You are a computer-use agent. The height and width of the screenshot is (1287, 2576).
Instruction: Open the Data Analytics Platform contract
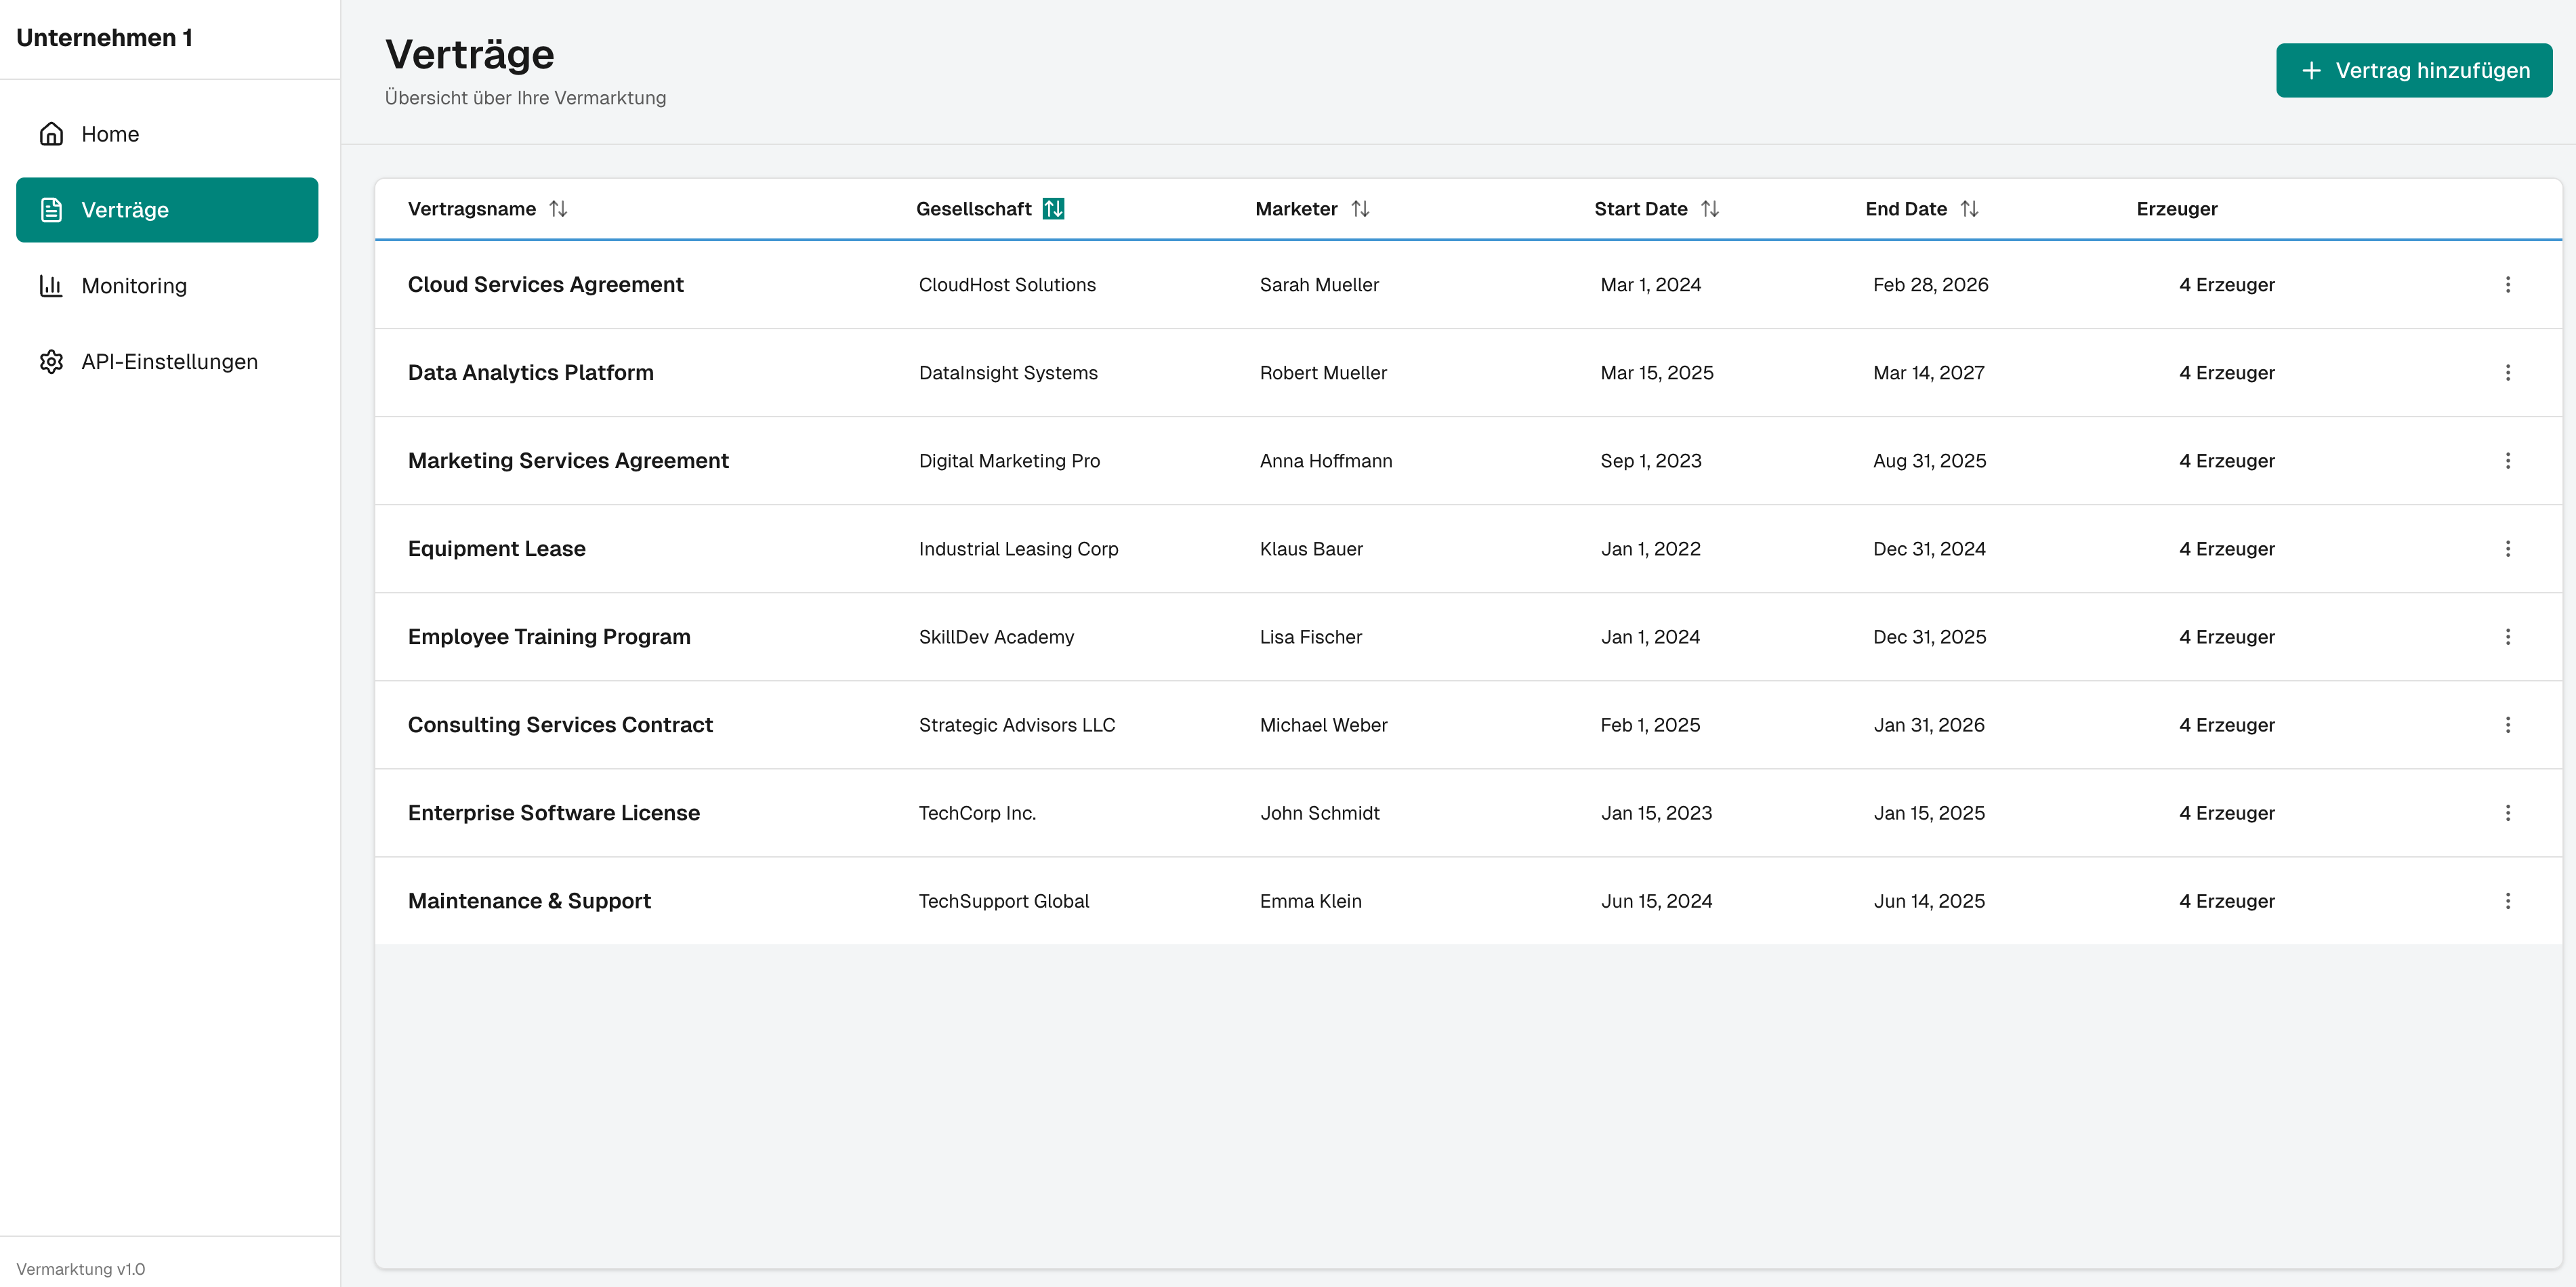tap(531, 372)
